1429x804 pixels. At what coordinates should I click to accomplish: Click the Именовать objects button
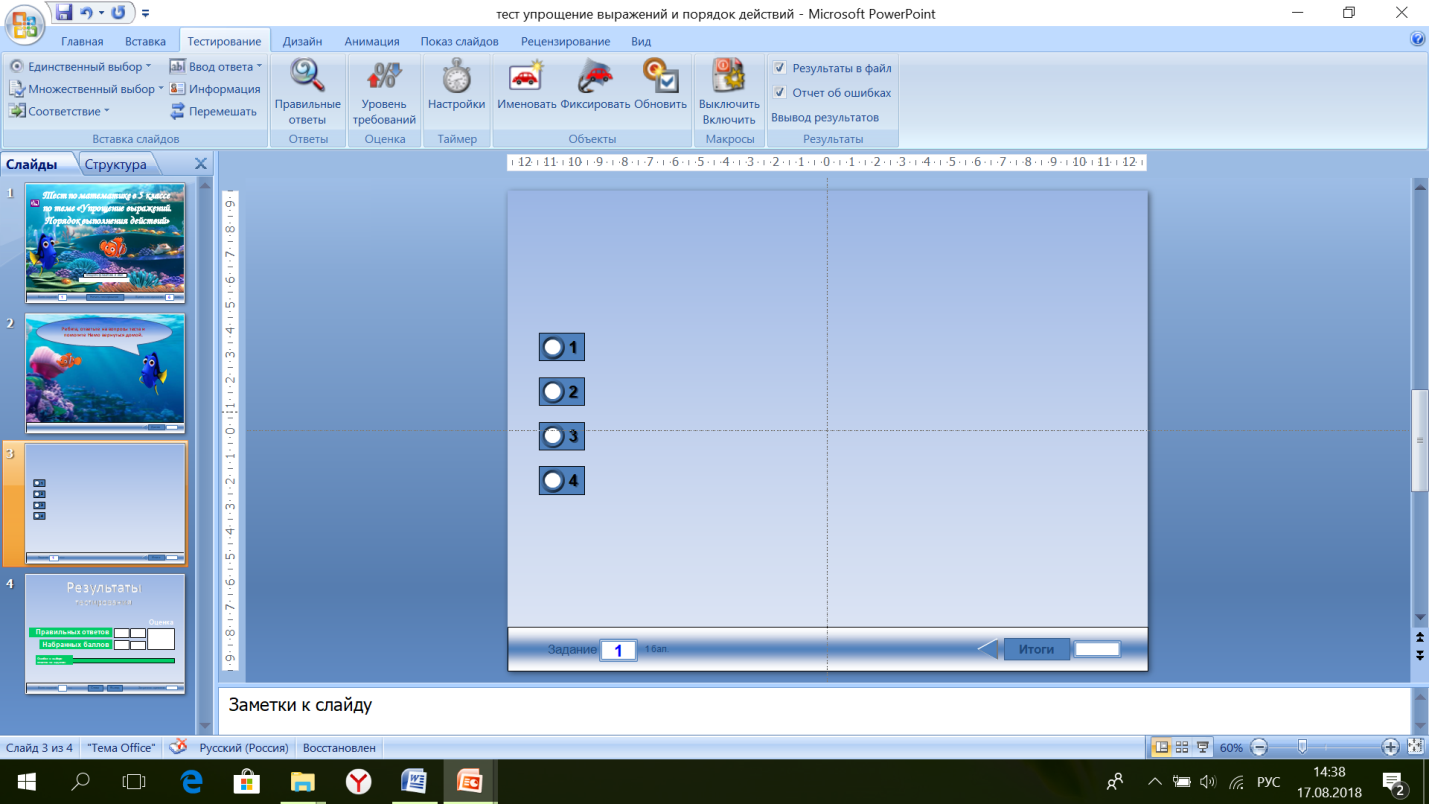(x=526, y=85)
